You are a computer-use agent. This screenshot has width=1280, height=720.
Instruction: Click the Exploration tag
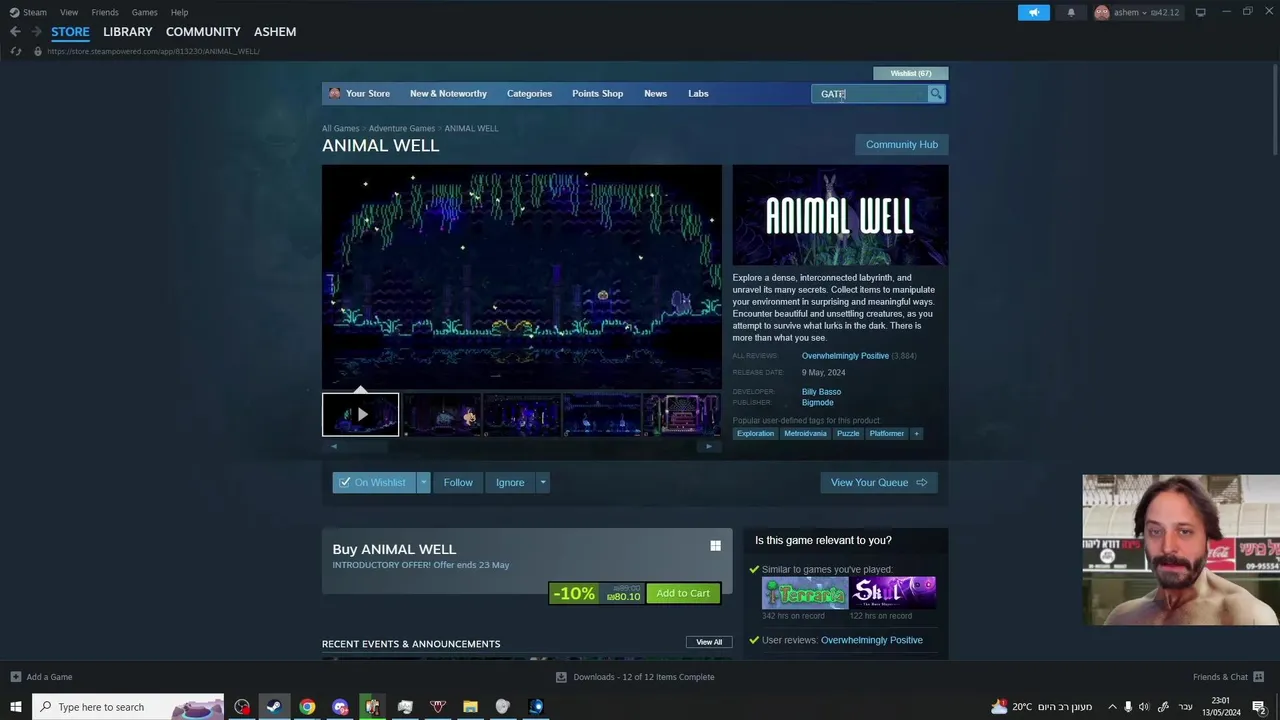(x=755, y=433)
